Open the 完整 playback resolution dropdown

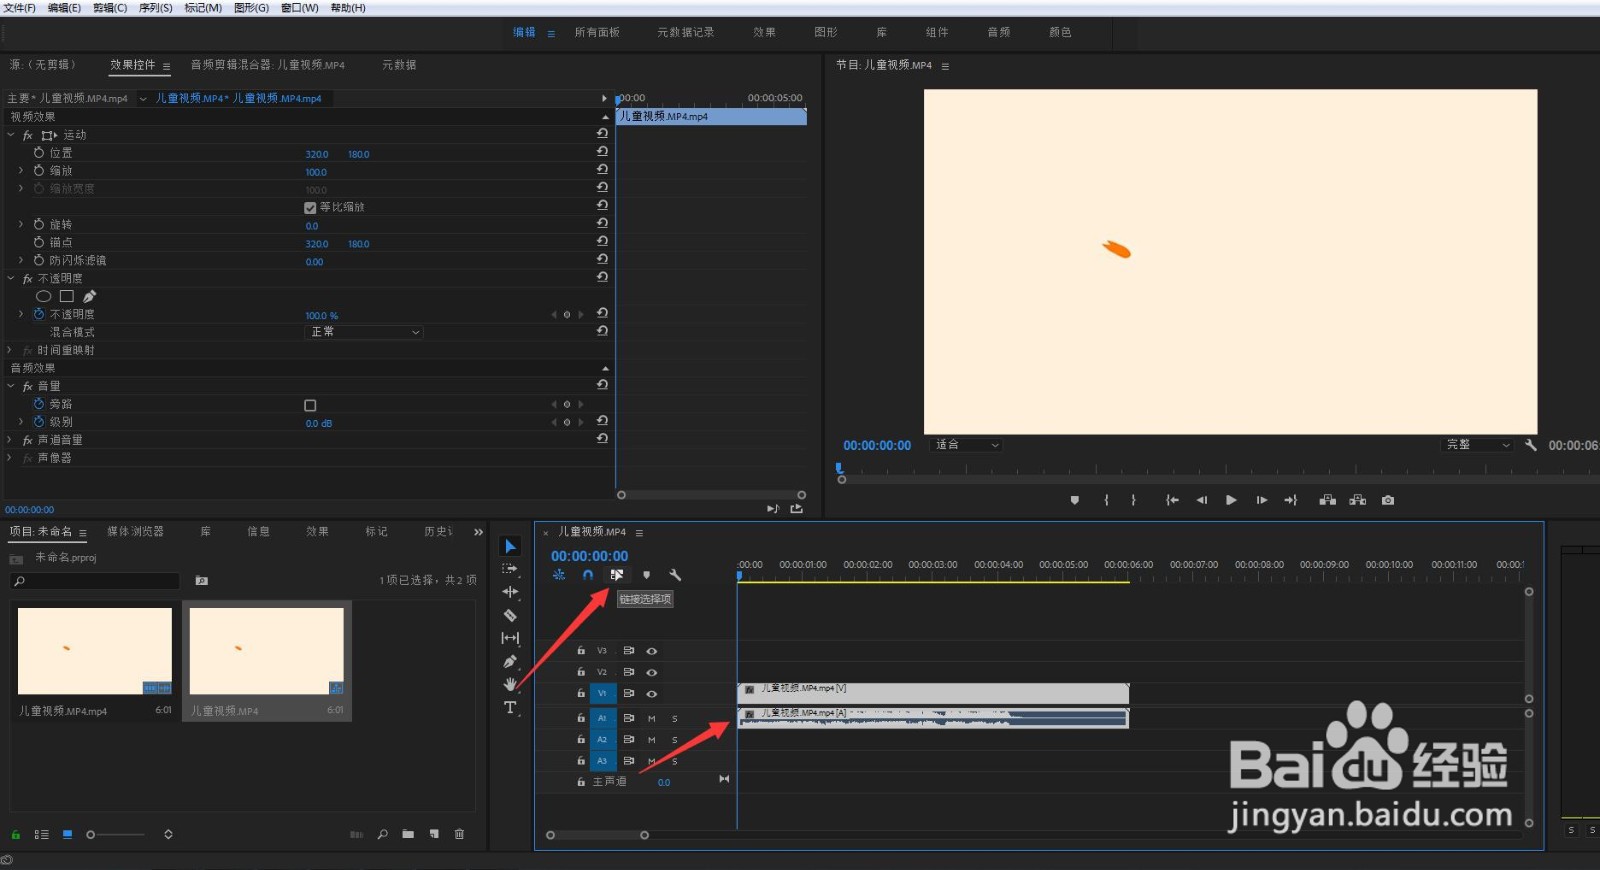(x=1477, y=445)
